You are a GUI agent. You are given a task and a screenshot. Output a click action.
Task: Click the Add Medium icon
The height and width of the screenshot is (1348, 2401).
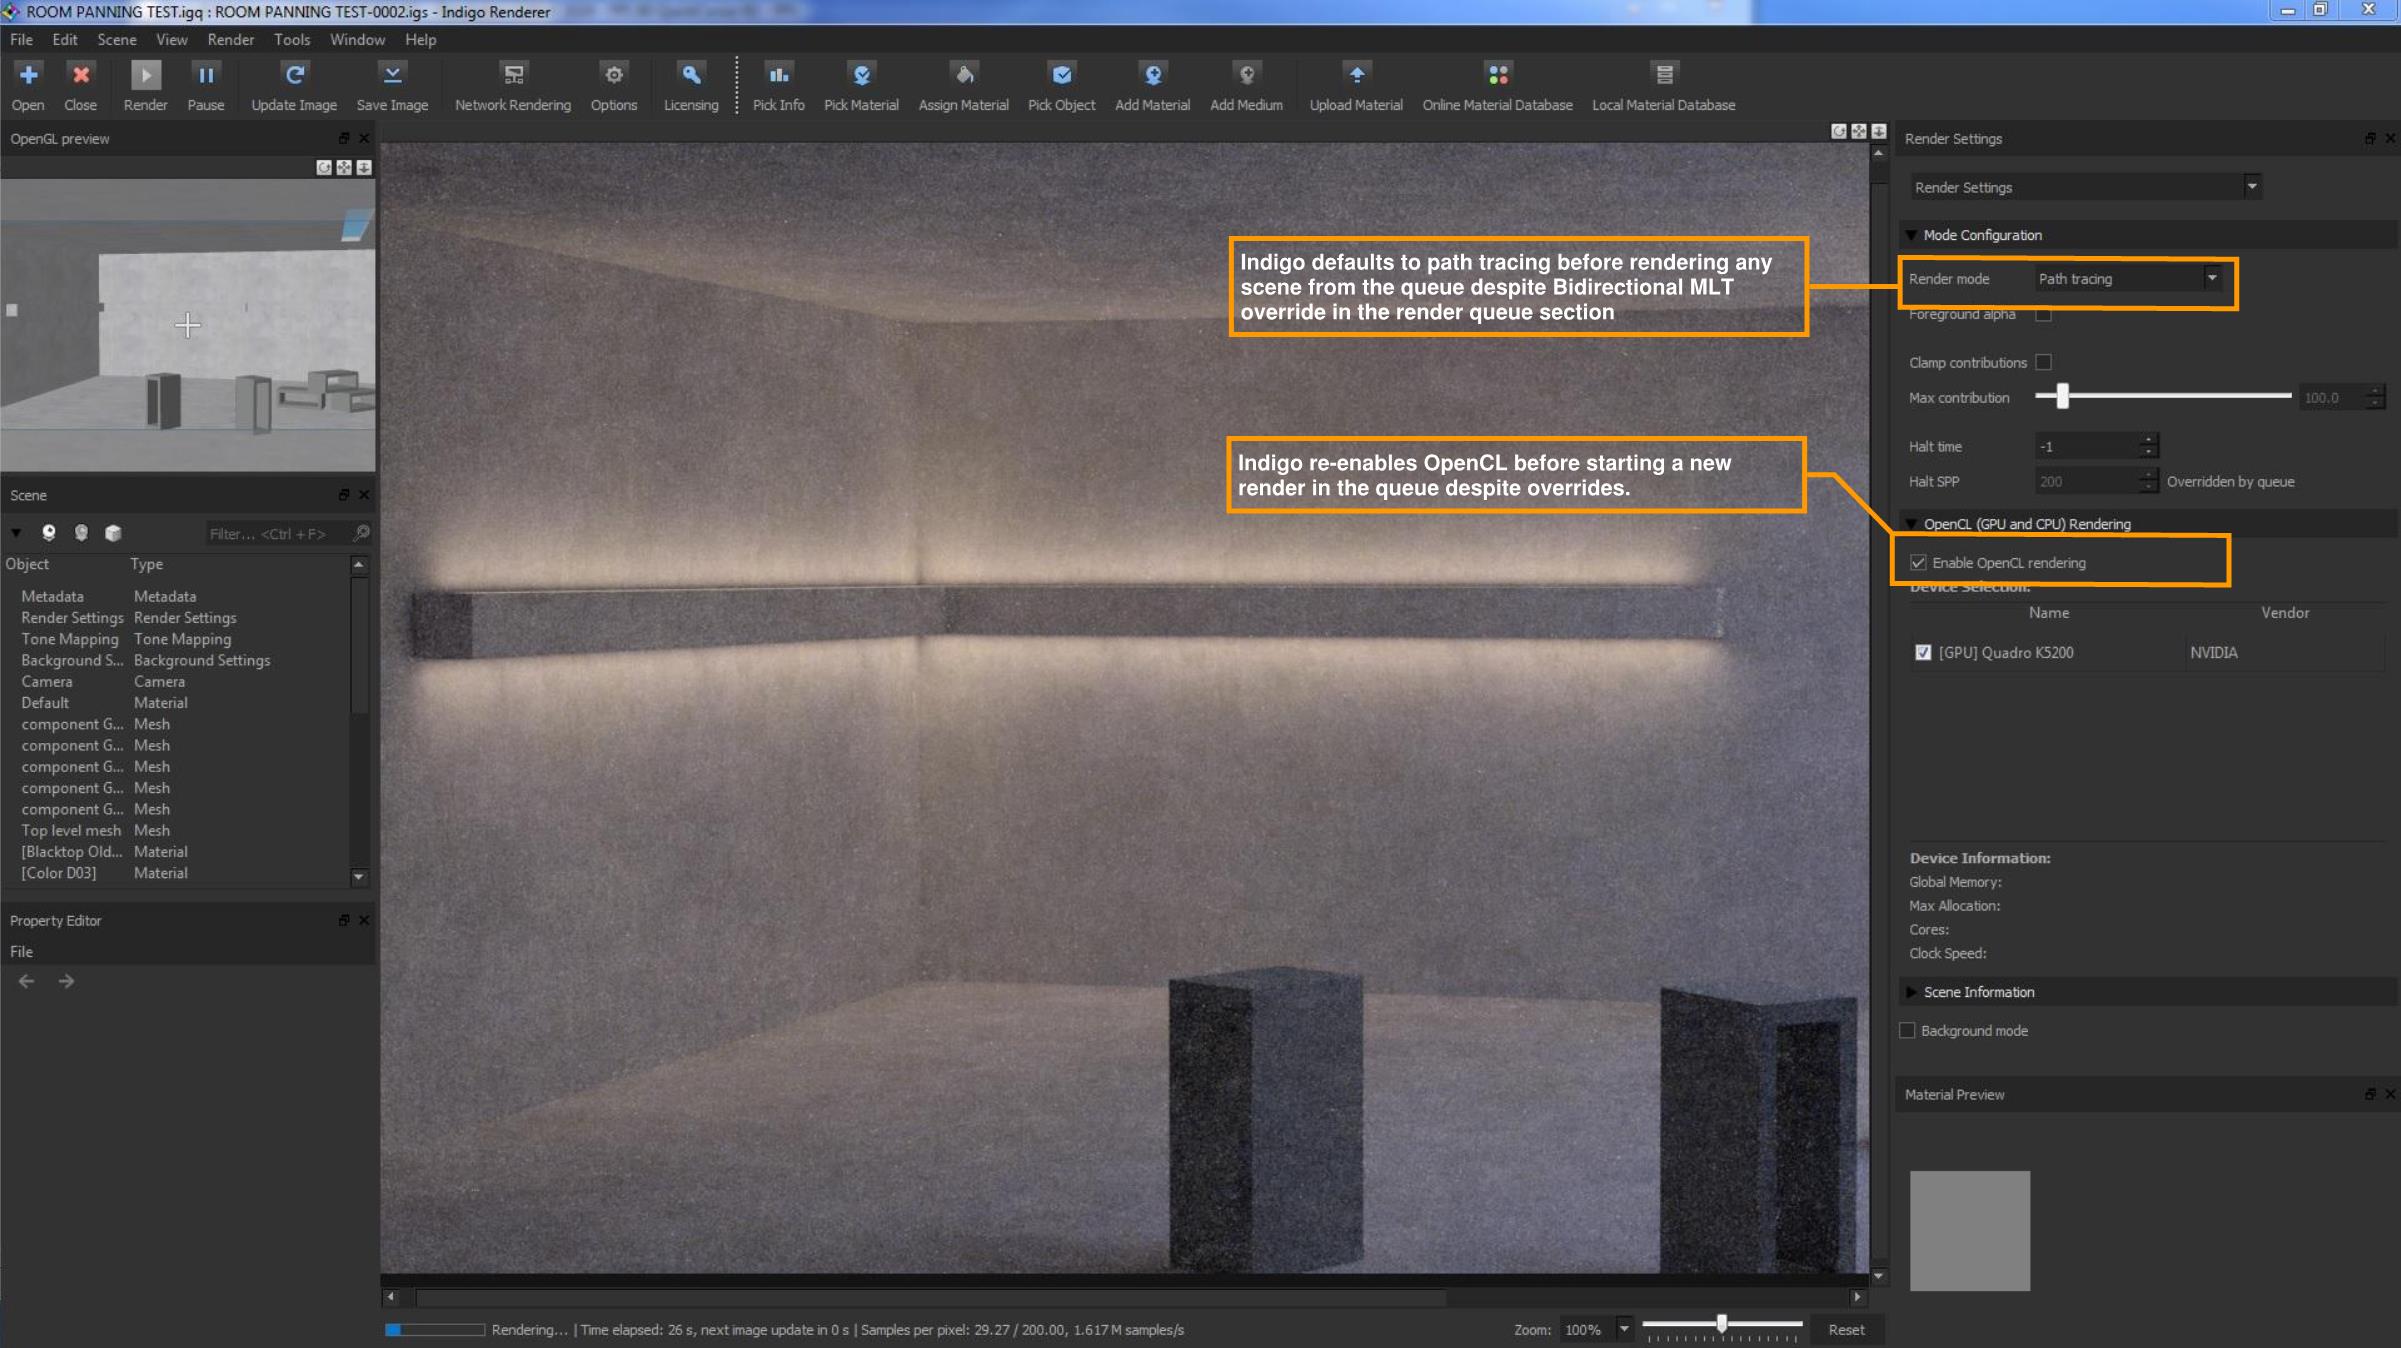pyautogui.click(x=1245, y=76)
